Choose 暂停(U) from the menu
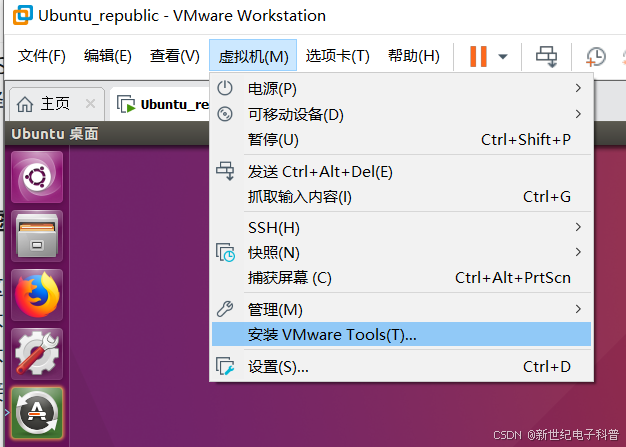Image resolution: width=626 pixels, height=447 pixels. point(401,140)
